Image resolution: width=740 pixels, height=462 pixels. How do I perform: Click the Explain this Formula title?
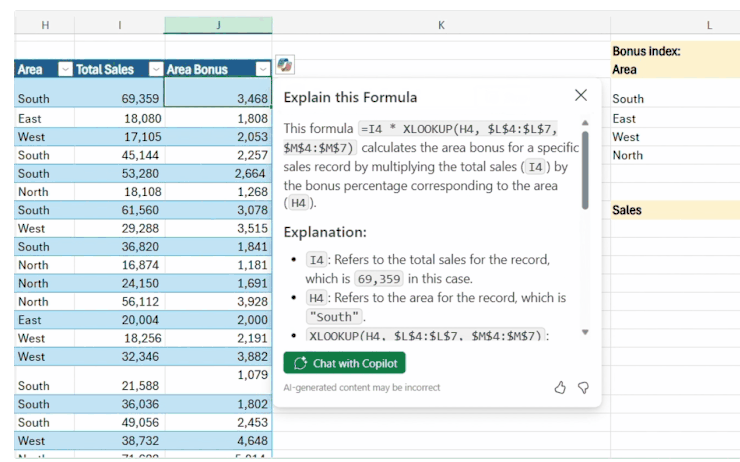coord(350,97)
